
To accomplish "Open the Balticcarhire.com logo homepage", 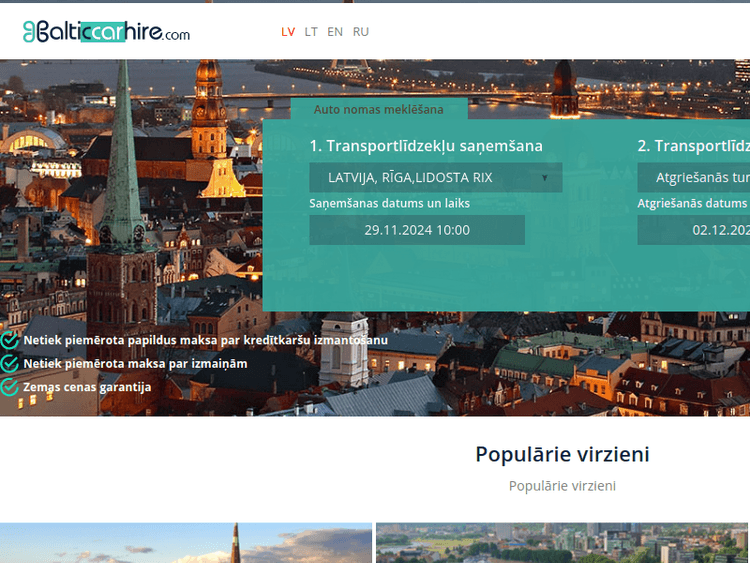I will pos(106,32).
